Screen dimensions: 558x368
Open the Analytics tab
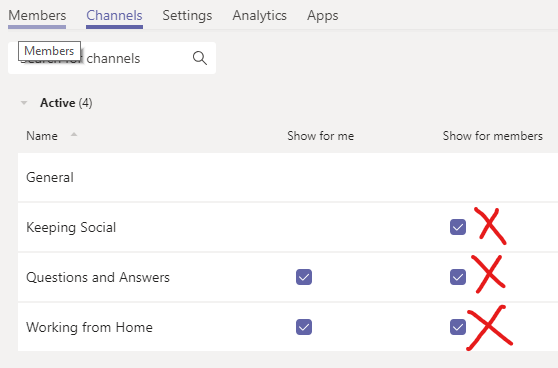[x=259, y=16]
